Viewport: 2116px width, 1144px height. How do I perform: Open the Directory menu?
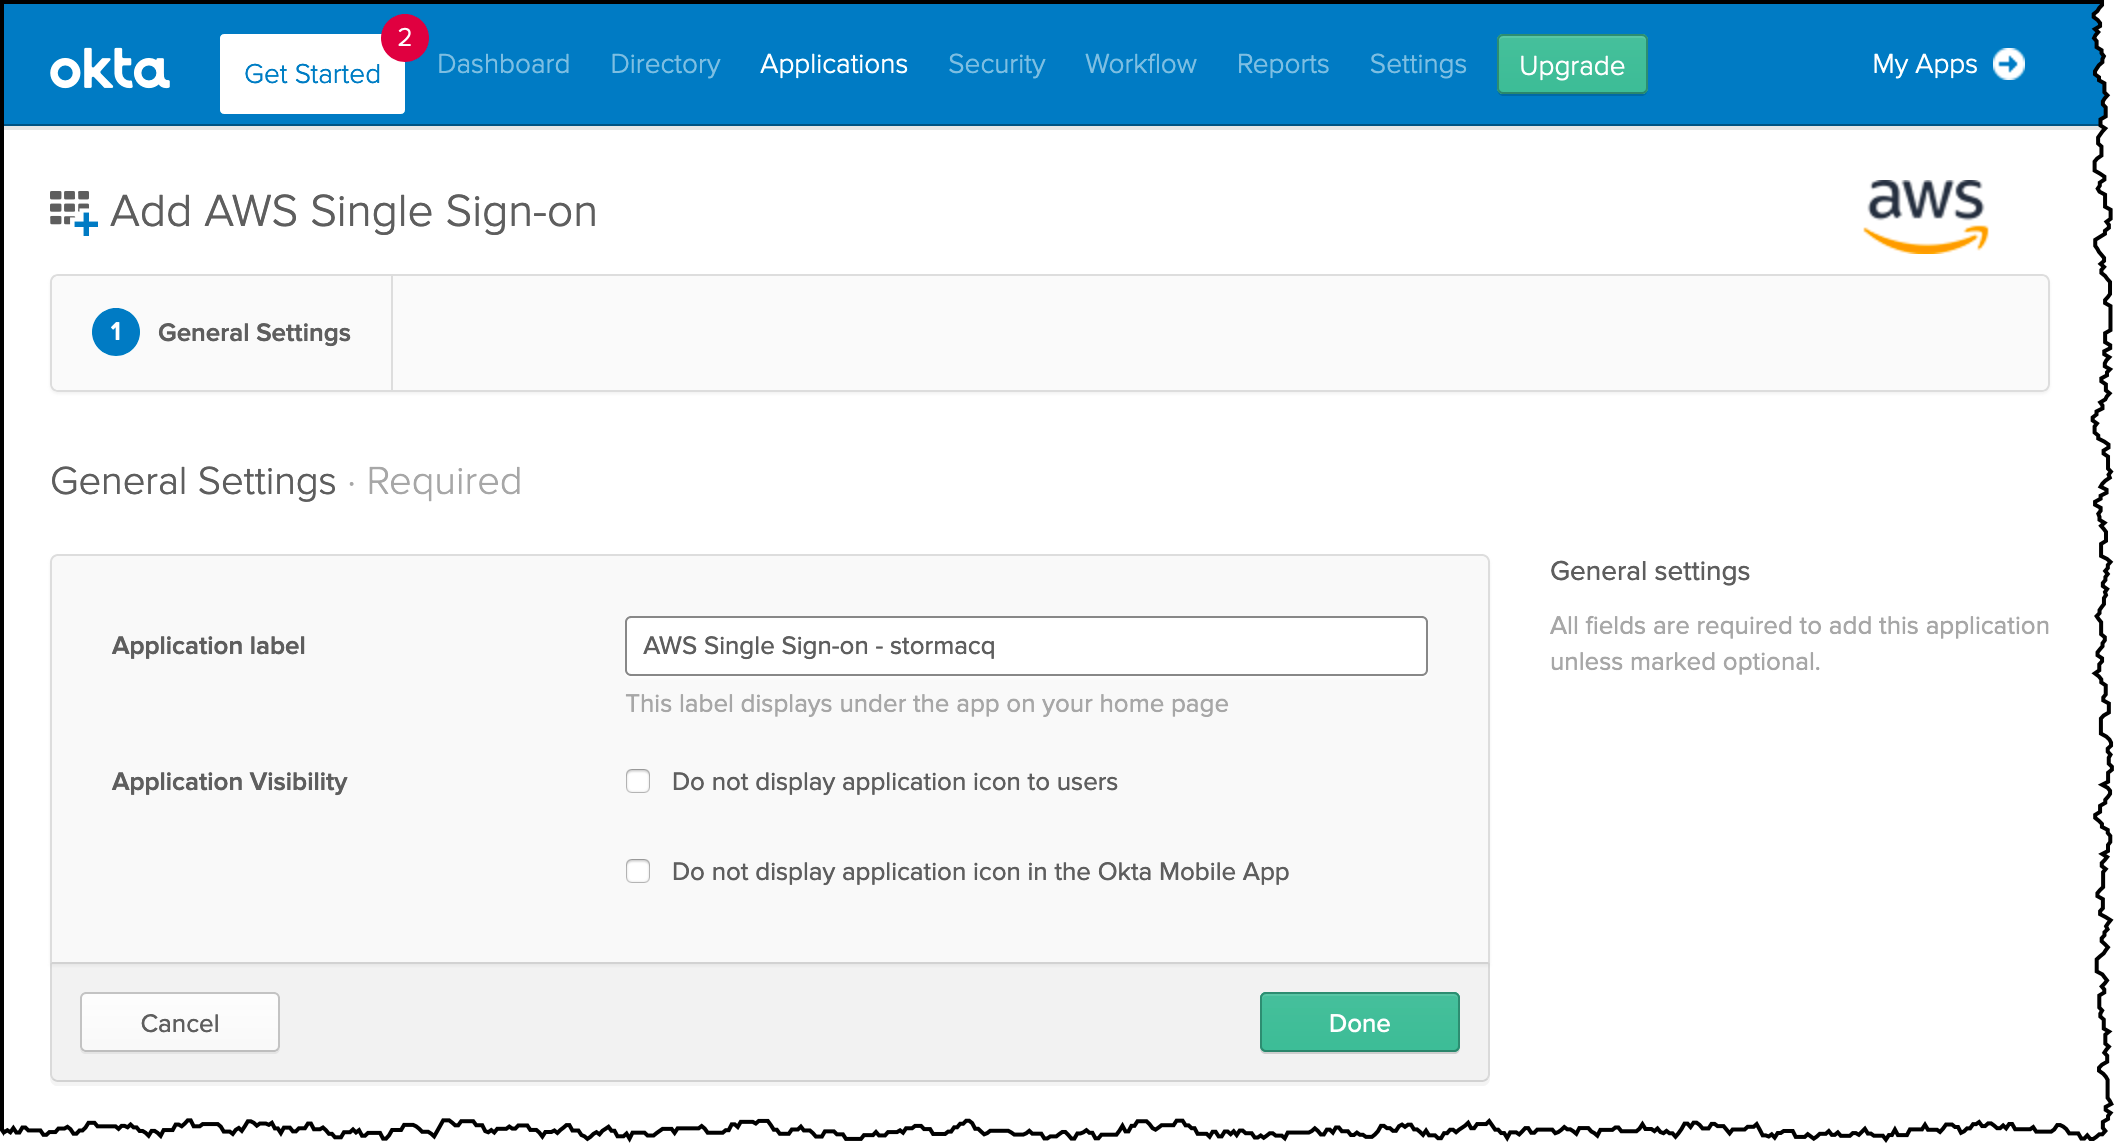pos(665,64)
